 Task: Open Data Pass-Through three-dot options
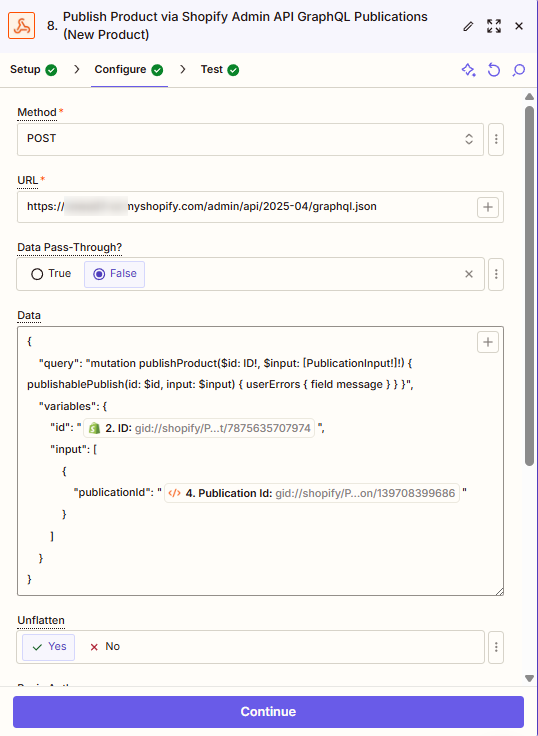pyautogui.click(x=496, y=274)
